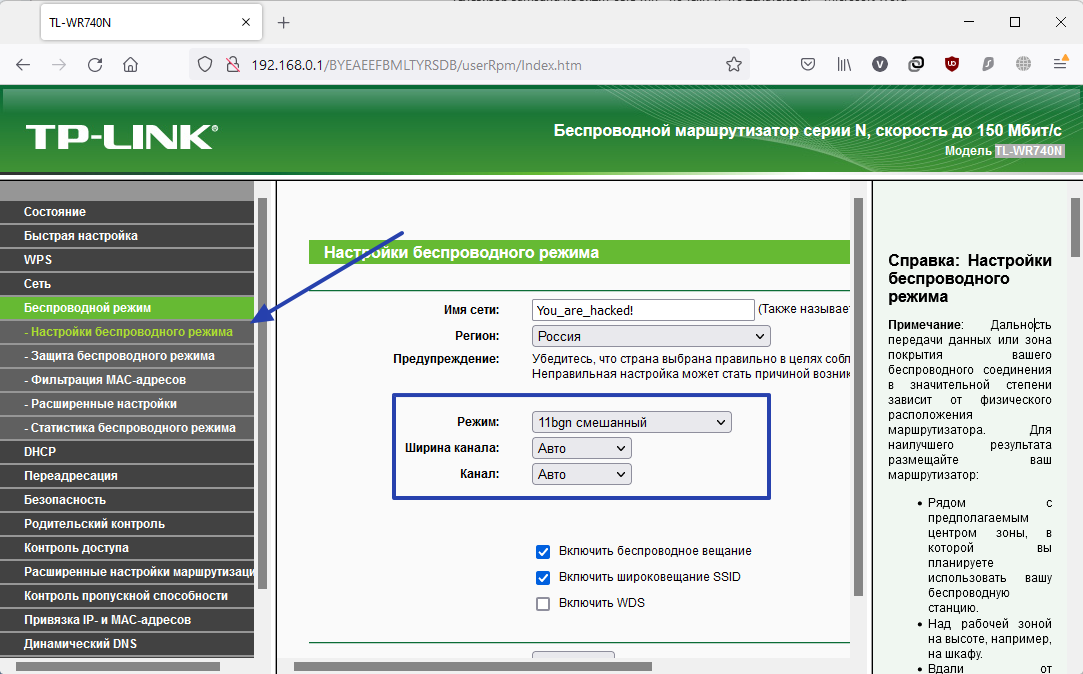1083x674 pixels.
Task: Open Настройки беспроводного режима submenu link
Action: pyautogui.click(x=127, y=332)
